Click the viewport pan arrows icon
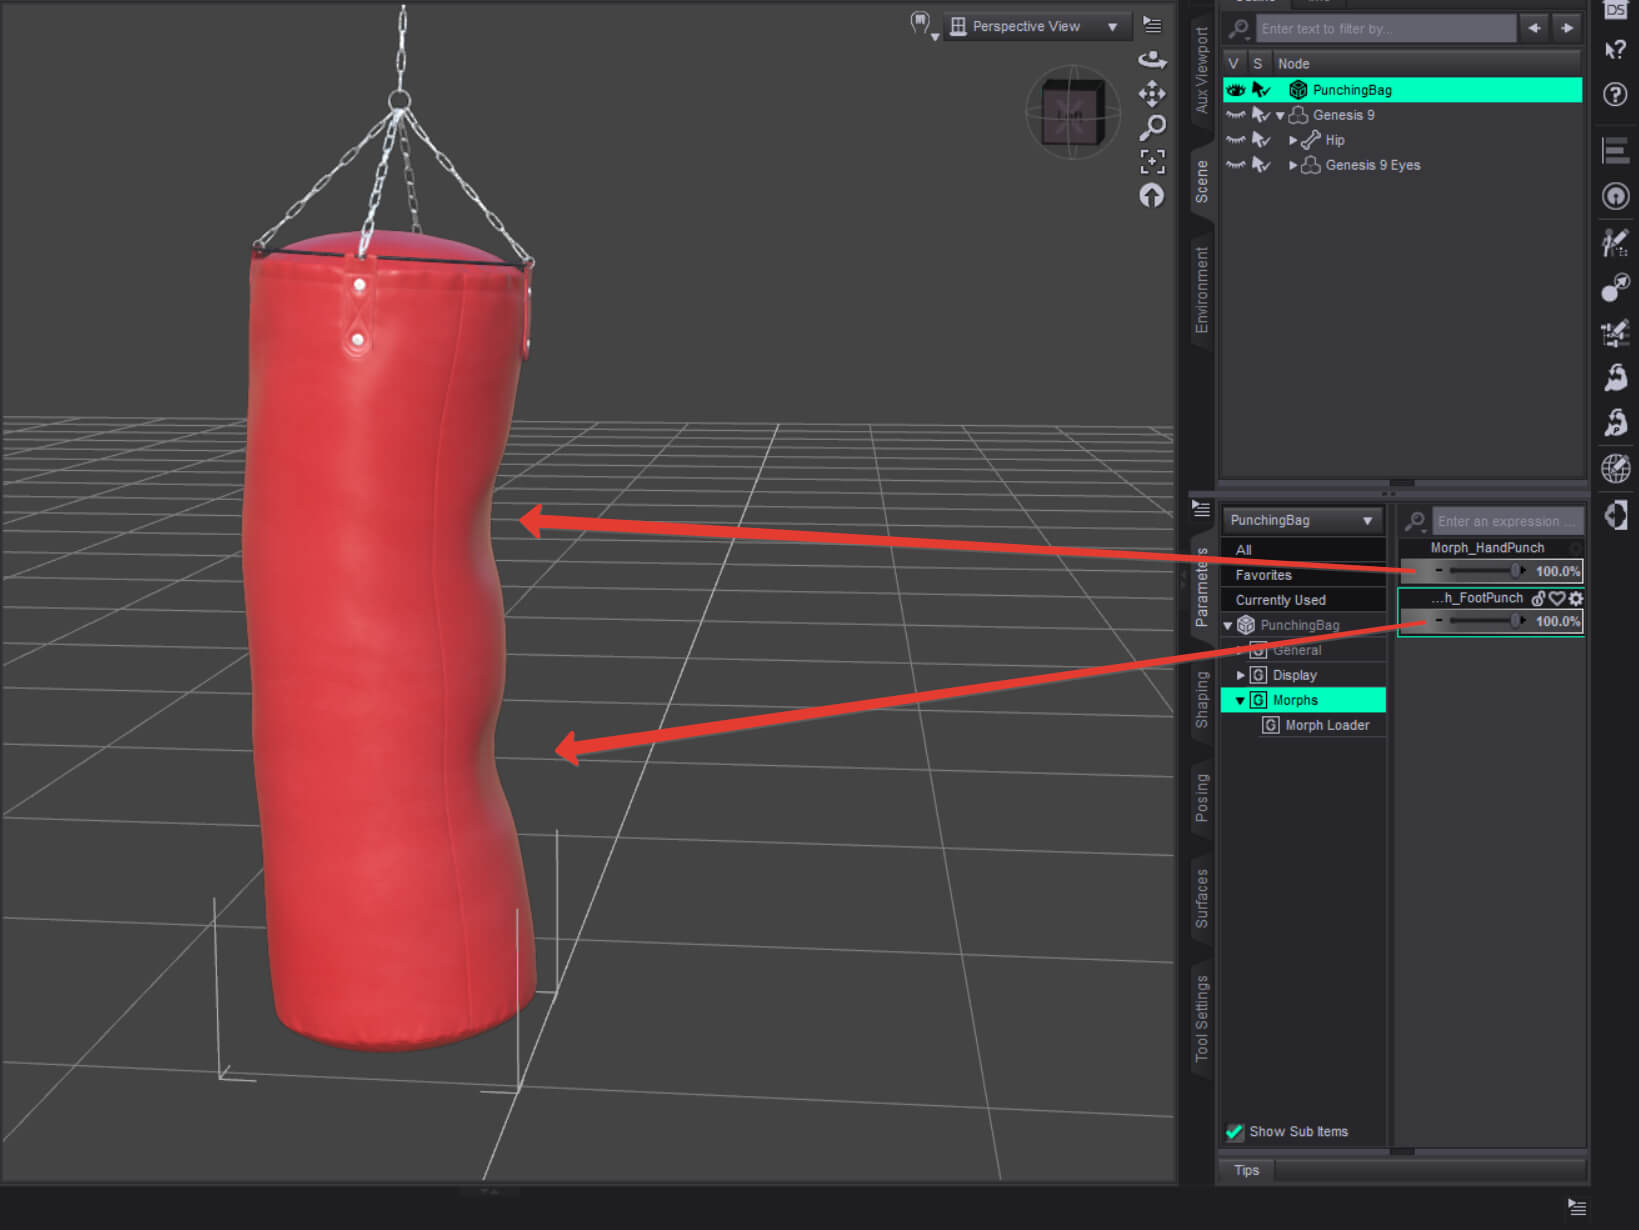This screenshot has height=1230, width=1639. [1152, 94]
